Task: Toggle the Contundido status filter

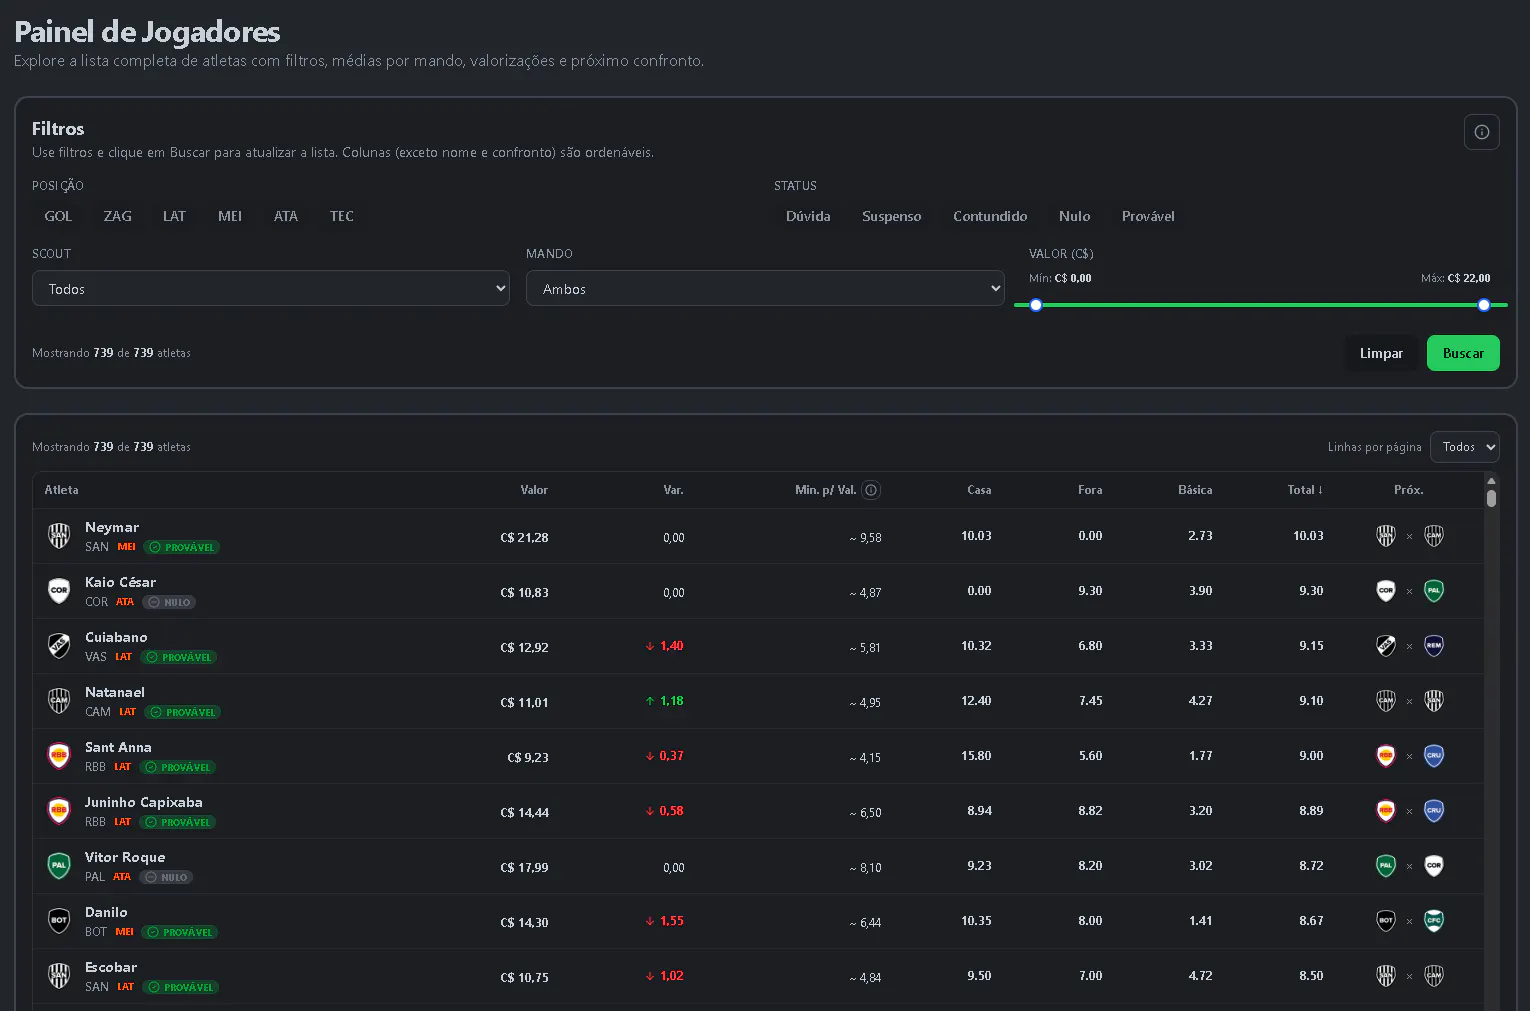Action: [x=990, y=216]
